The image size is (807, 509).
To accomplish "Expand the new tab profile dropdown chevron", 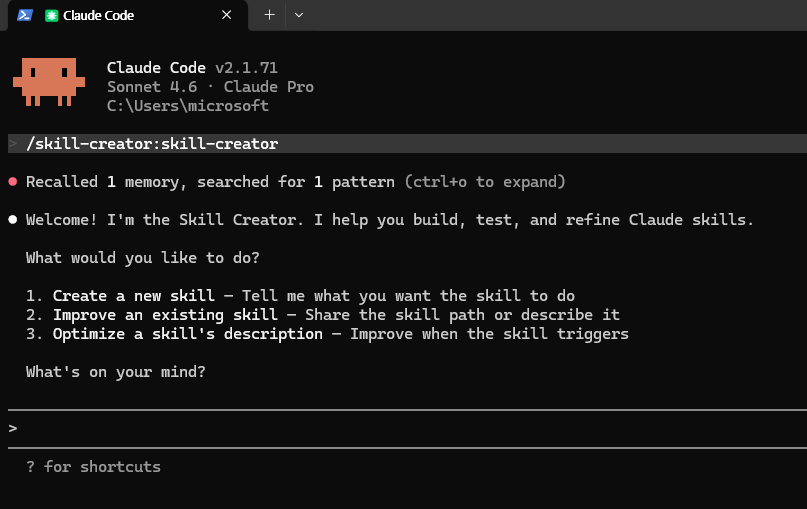I will pyautogui.click(x=299, y=15).
